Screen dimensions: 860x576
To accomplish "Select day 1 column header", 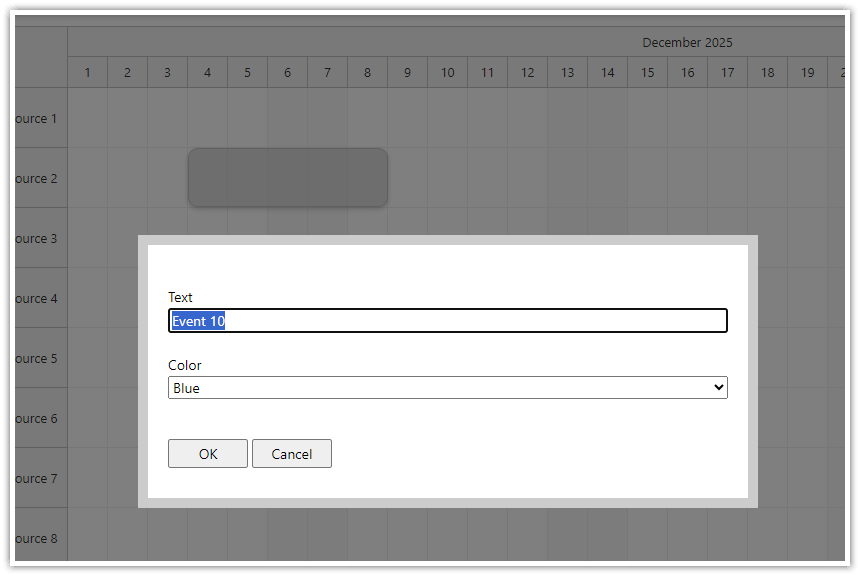I will click(87, 72).
